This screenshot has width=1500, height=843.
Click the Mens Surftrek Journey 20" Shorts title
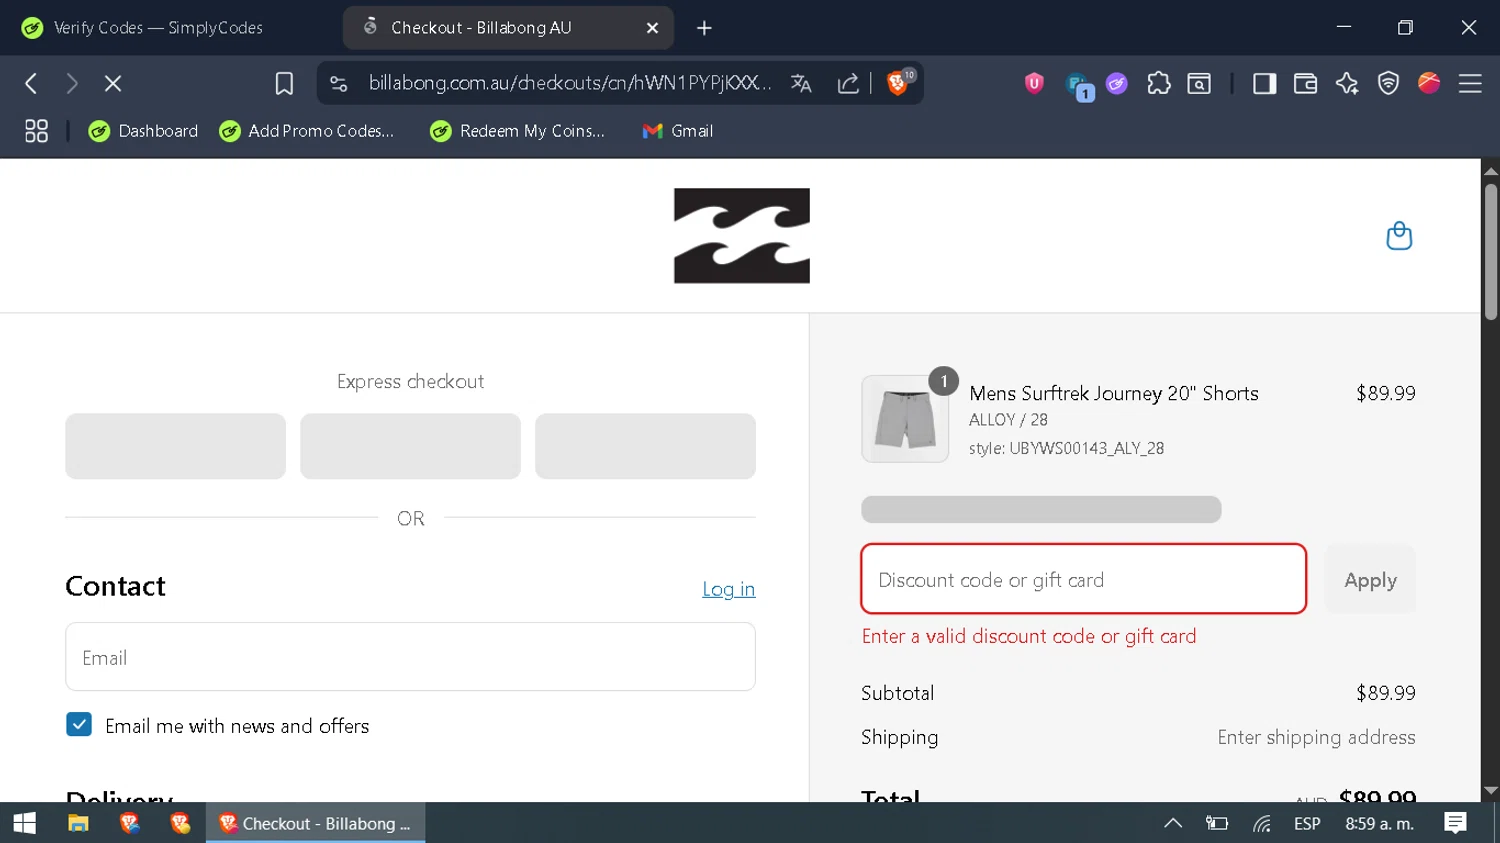1114,393
